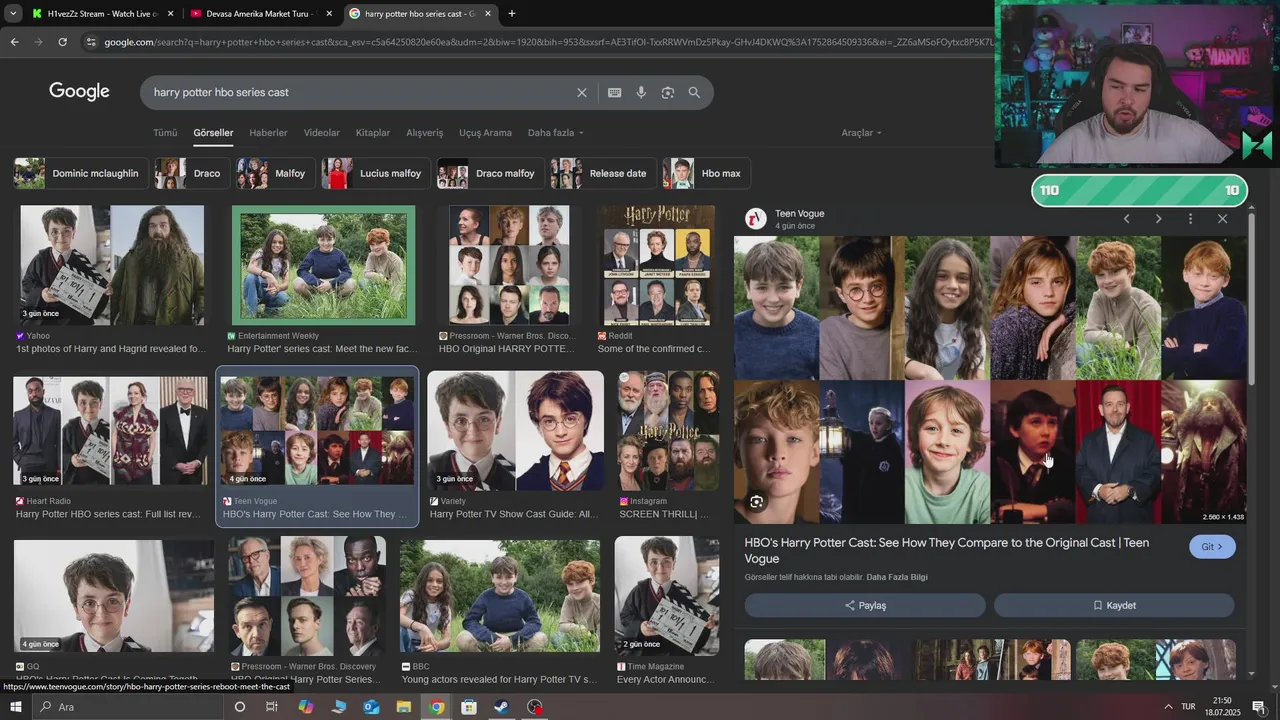Select the Haberler tab

[x=268, y=132]
